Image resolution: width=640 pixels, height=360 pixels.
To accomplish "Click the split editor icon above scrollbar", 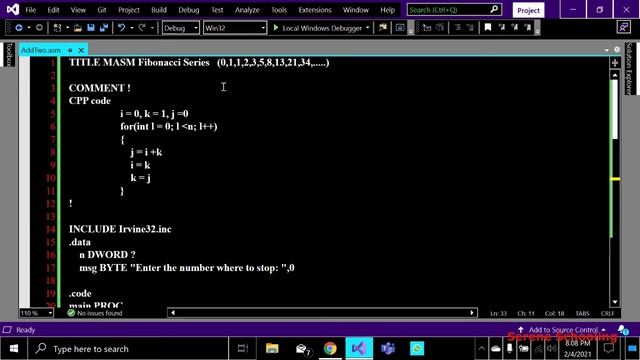I will coord(615,63).
